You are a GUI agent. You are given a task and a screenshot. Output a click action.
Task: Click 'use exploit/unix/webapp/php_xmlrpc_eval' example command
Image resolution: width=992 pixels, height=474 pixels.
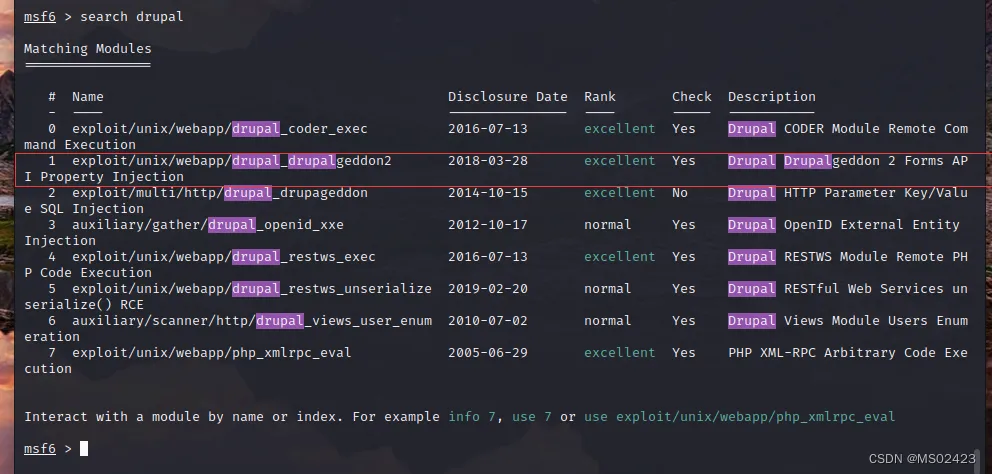[740, 417]
